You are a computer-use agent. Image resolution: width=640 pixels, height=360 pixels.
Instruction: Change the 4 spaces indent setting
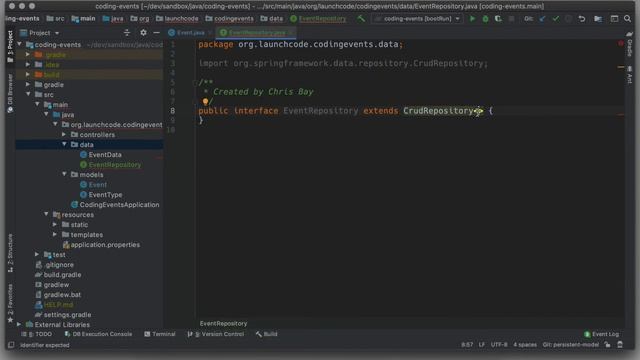coord(525,344)
